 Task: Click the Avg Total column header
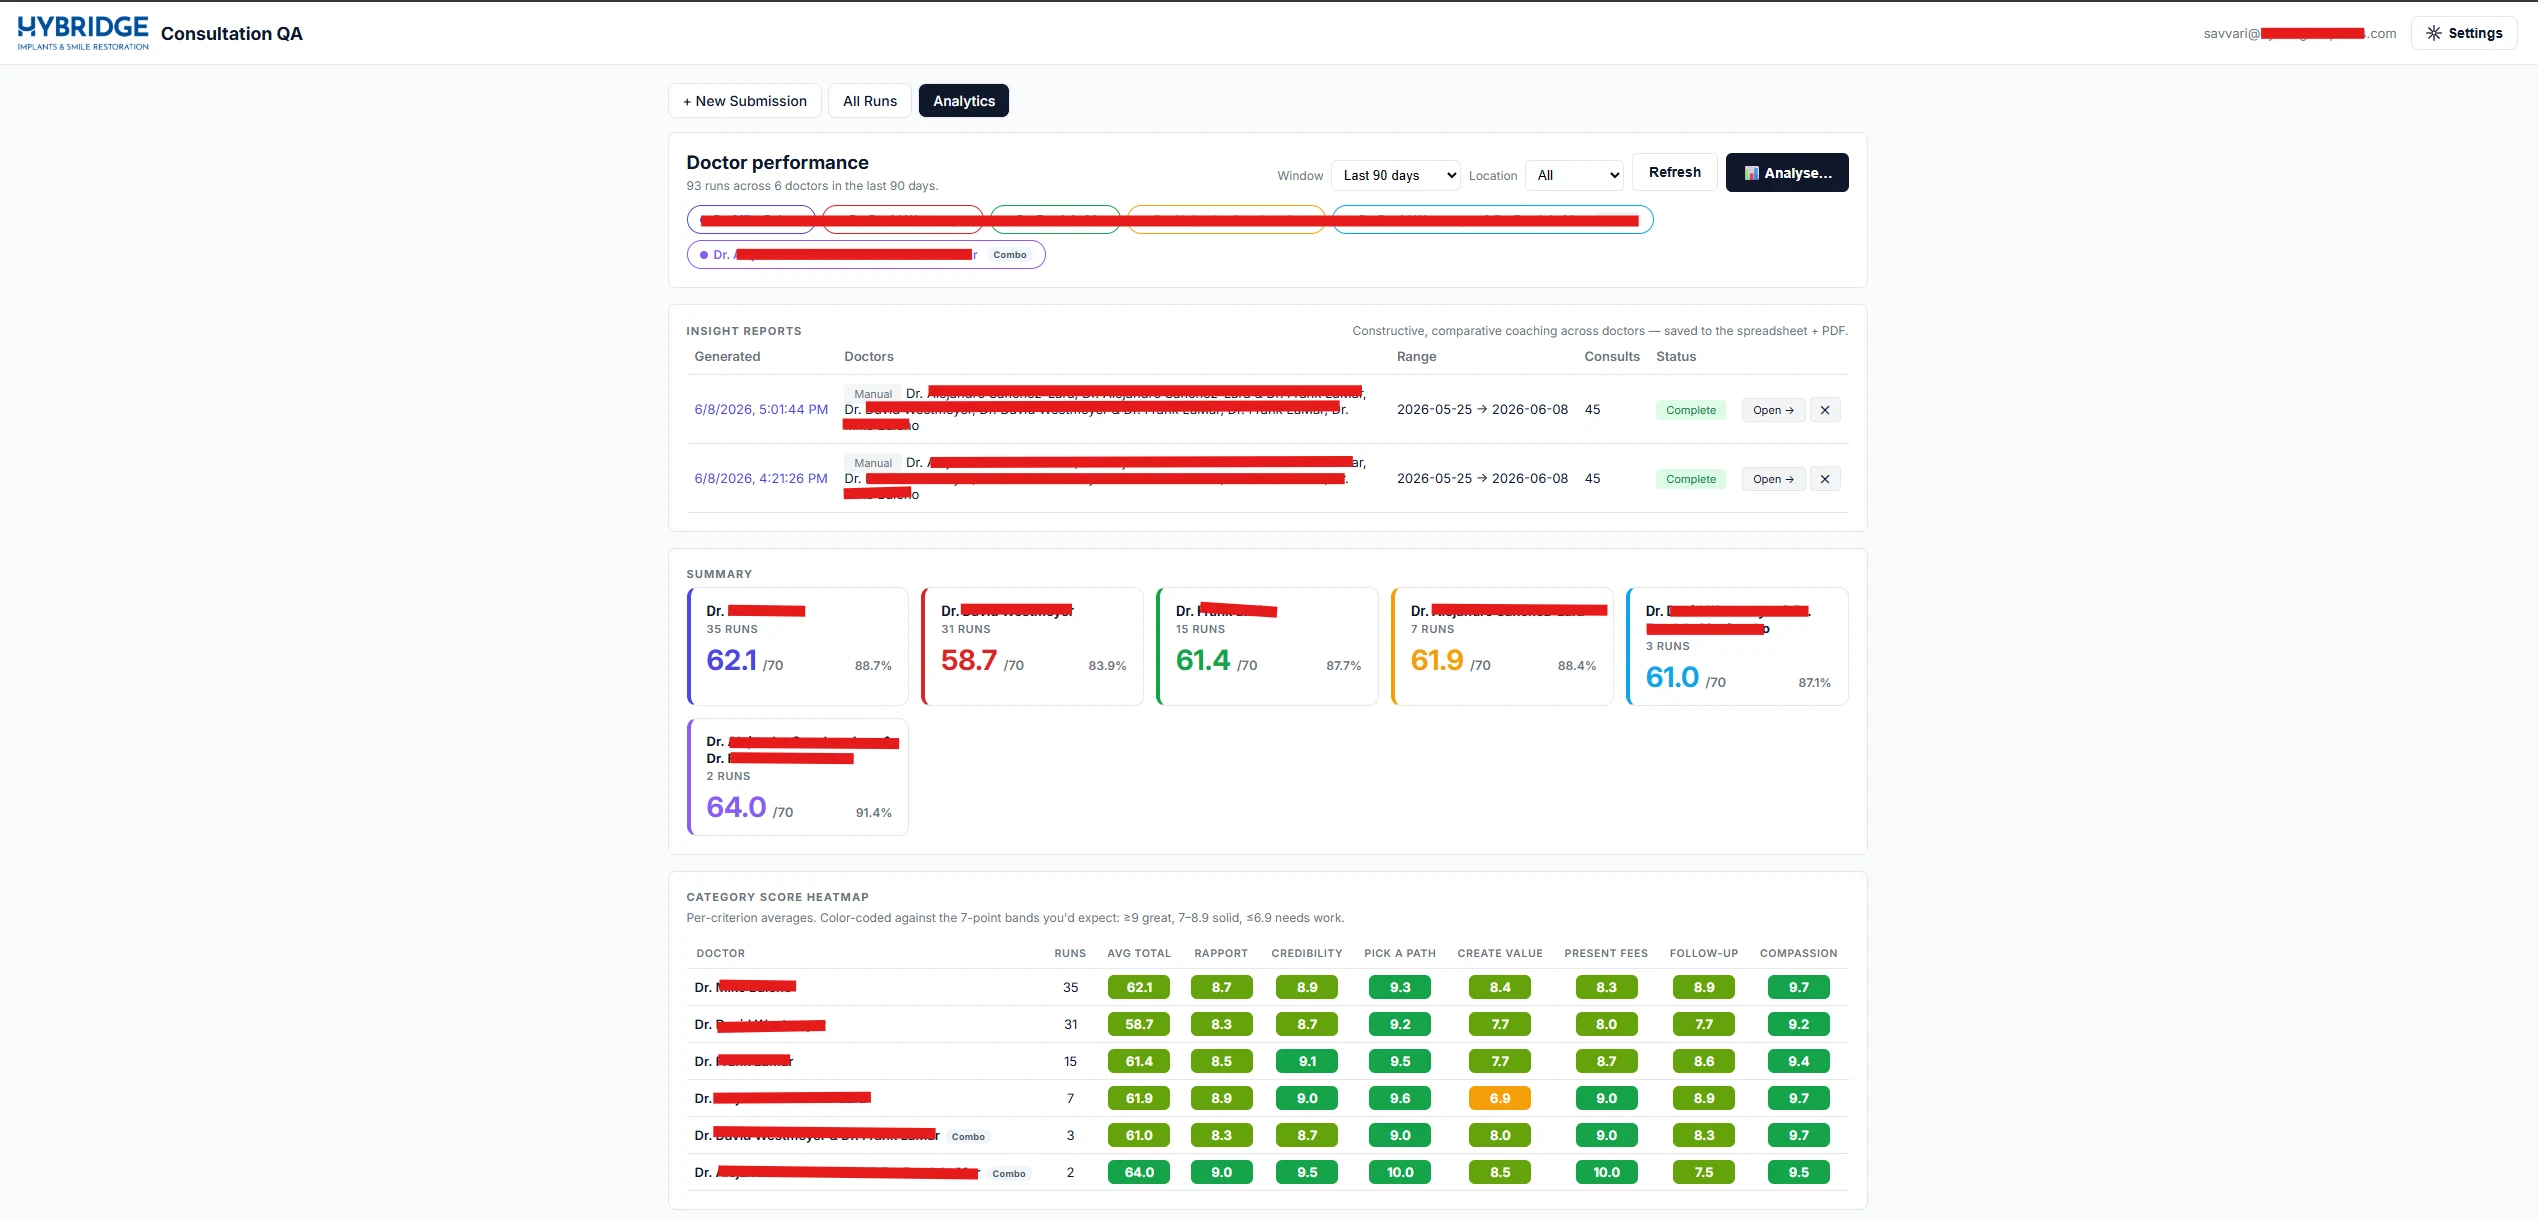(x=1139, y=953)
